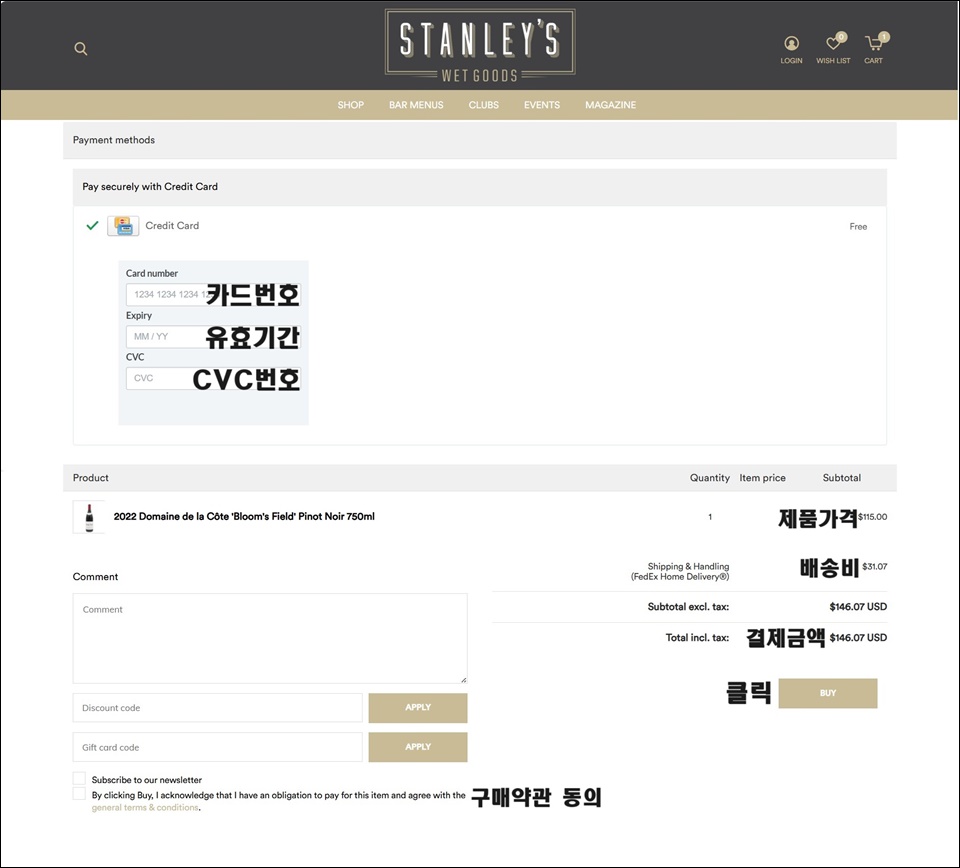Click the Payment methods heading
Image resolution: width=960 pixels, height=868 pixels.
114,140
